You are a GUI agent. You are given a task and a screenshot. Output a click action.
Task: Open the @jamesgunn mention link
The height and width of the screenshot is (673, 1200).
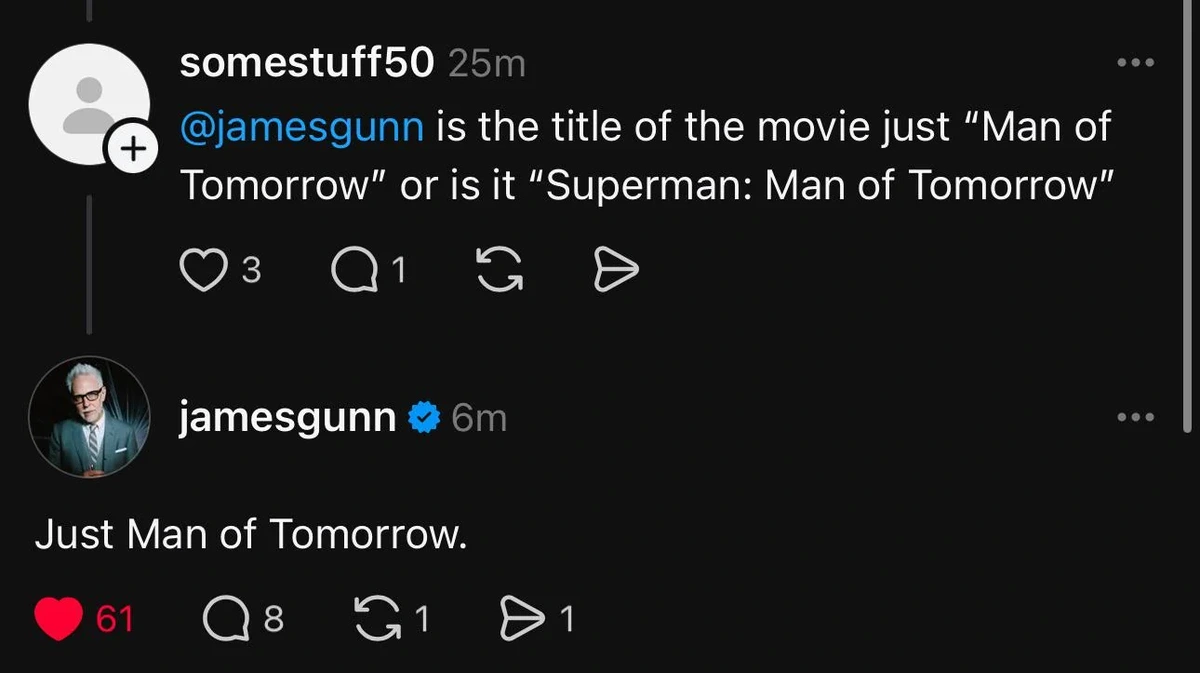point(302,127)
